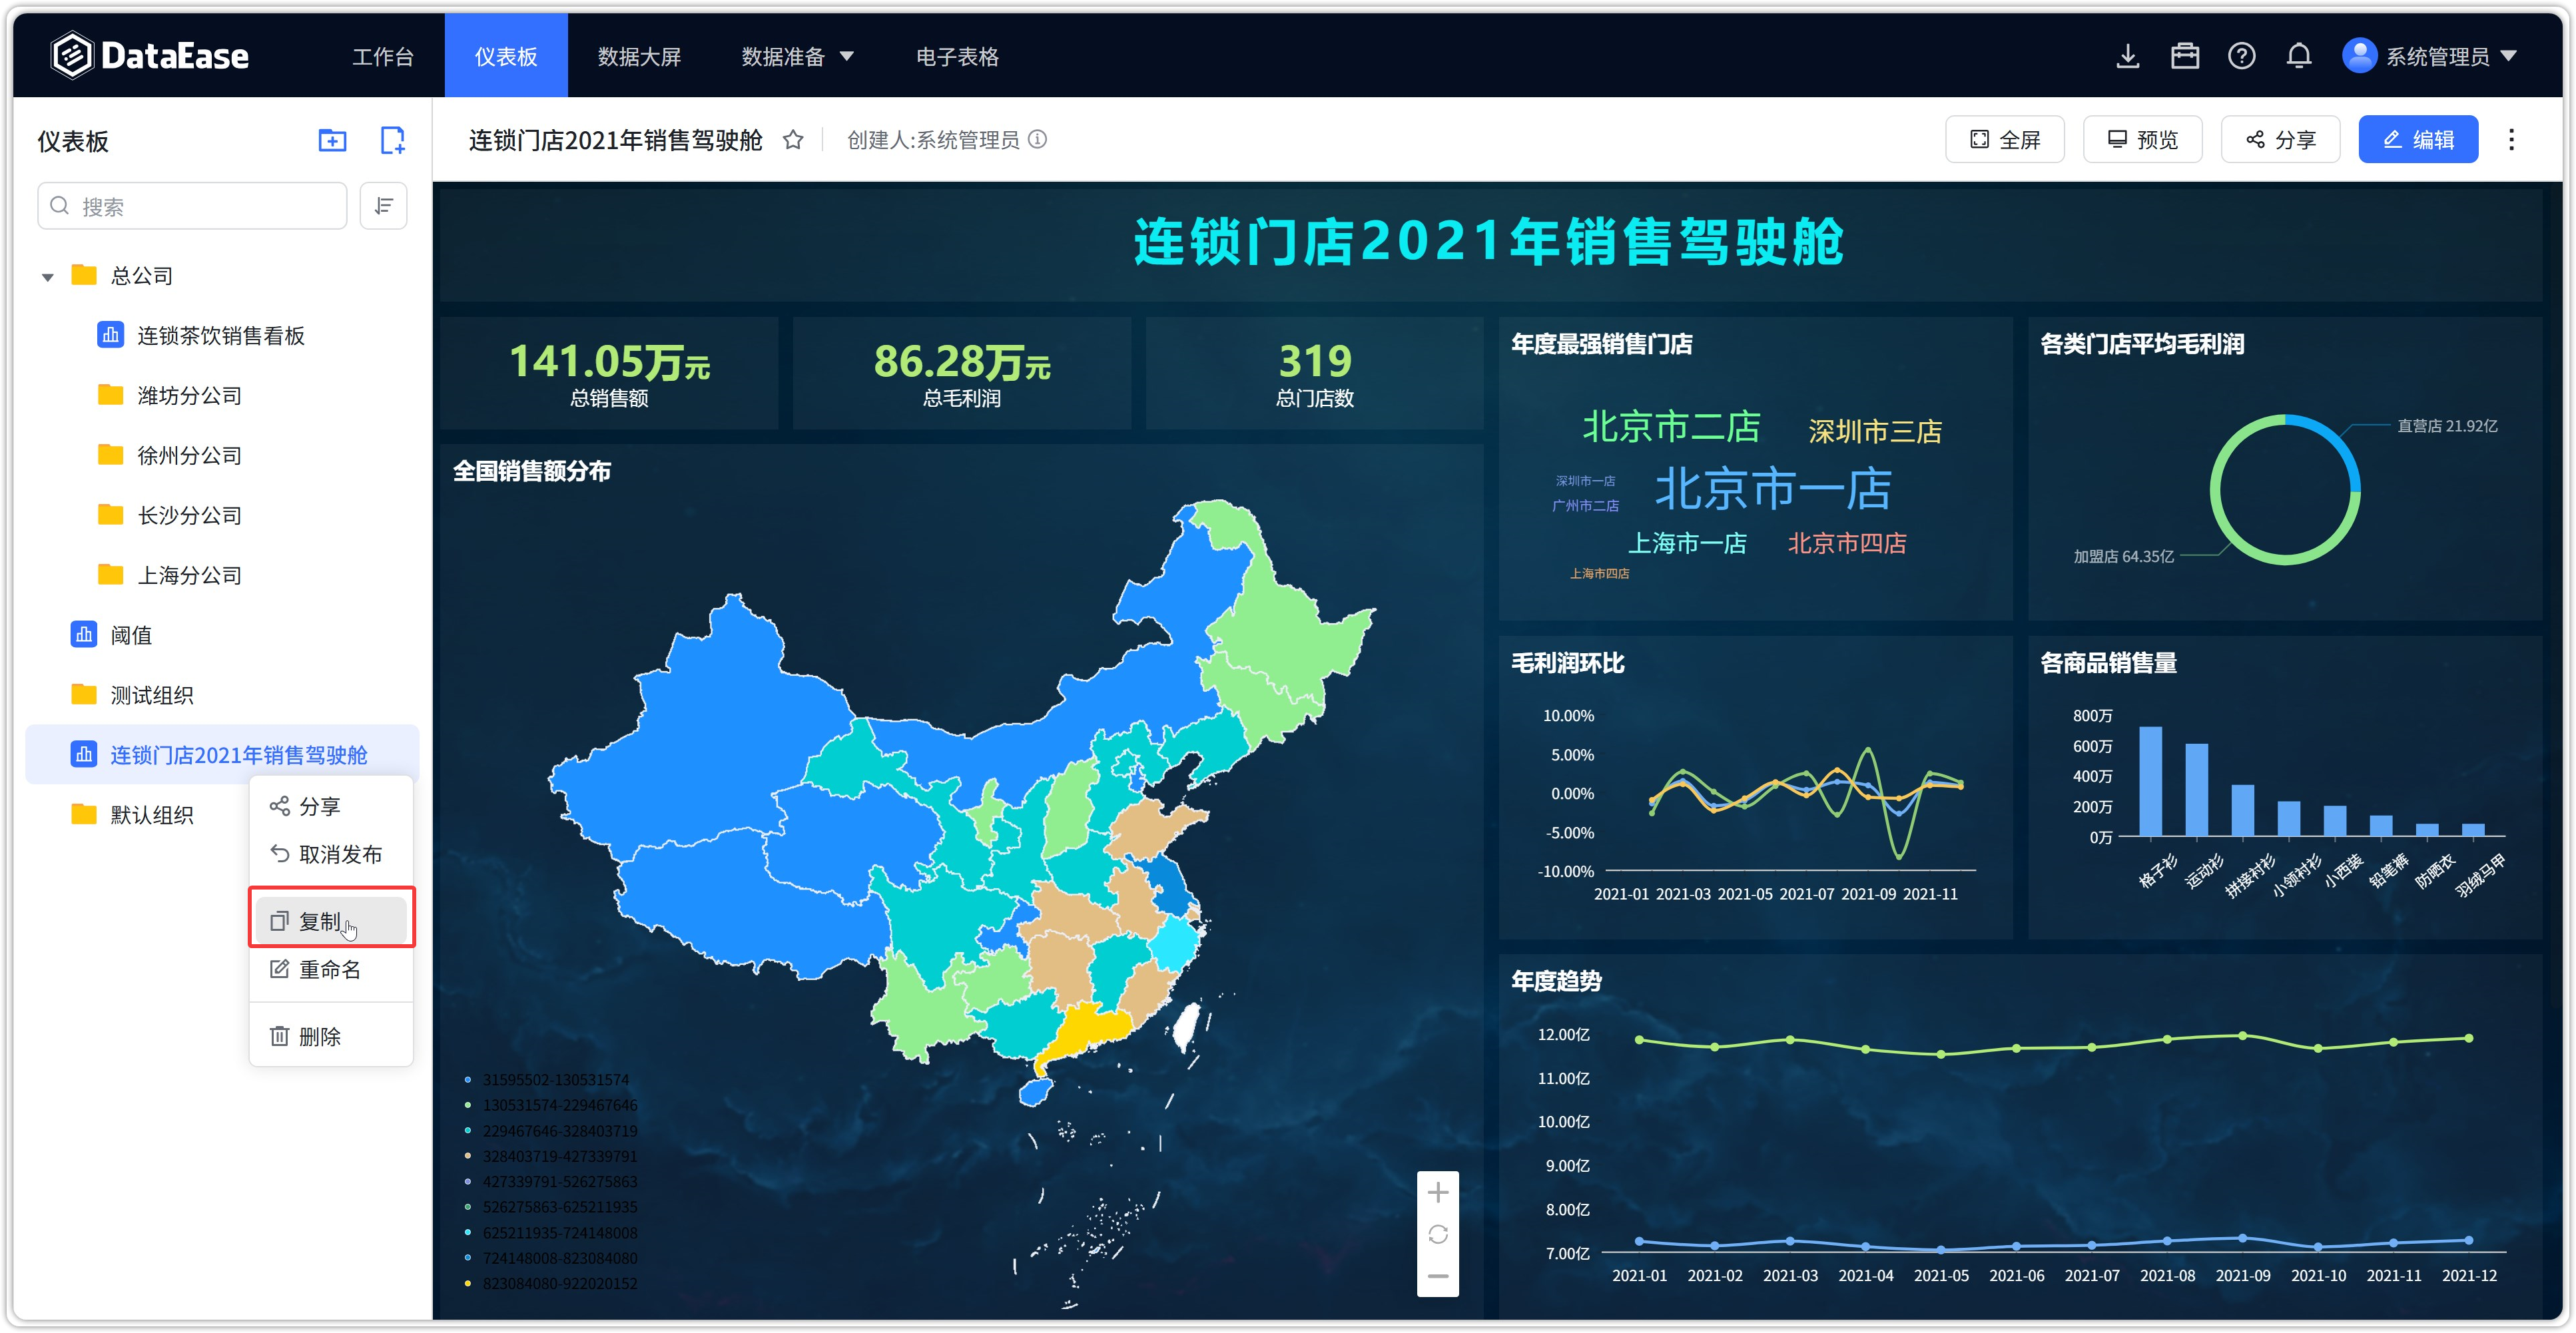Choose 取消发布 in the context menu
The height and width of the screenshot is (1333, 2576).
[331, 854]
